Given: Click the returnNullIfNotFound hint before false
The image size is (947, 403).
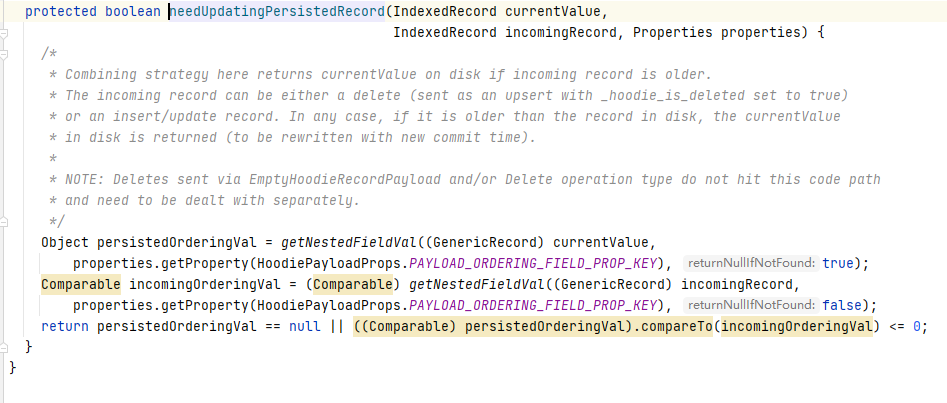Looking at the screenshot, I should (750, 305).
